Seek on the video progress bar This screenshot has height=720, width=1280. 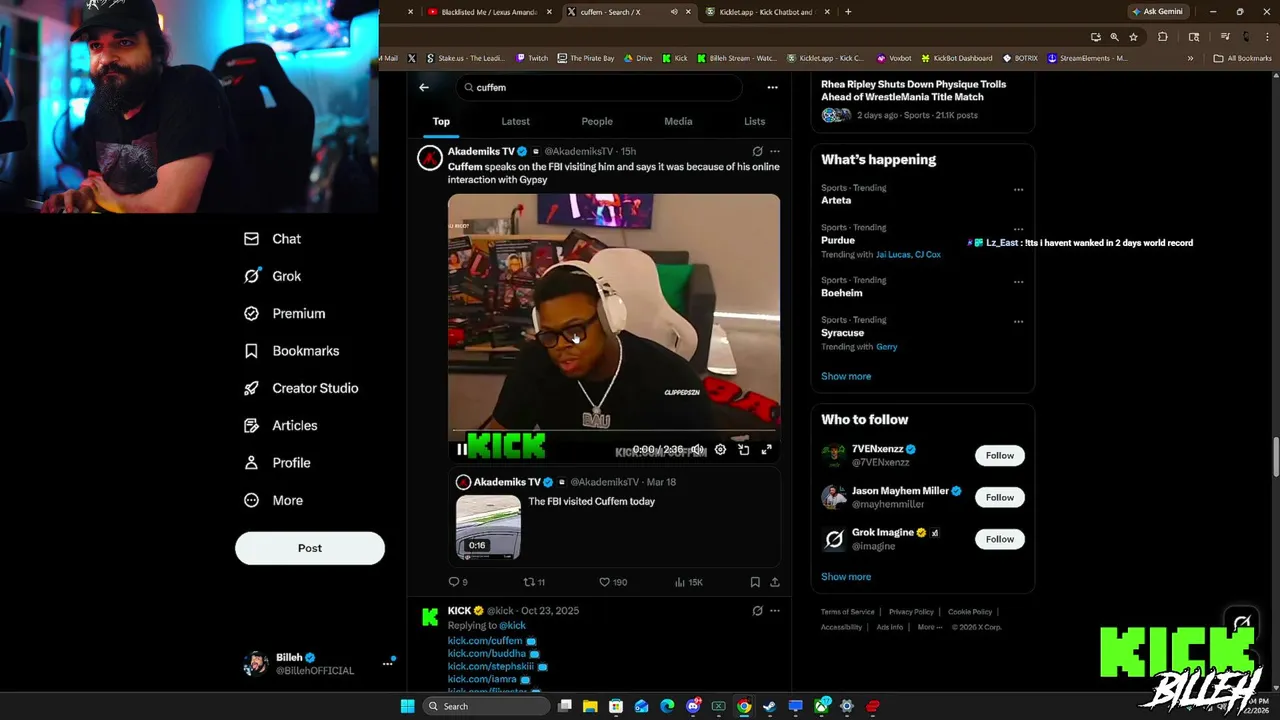(x=614, y=432)
